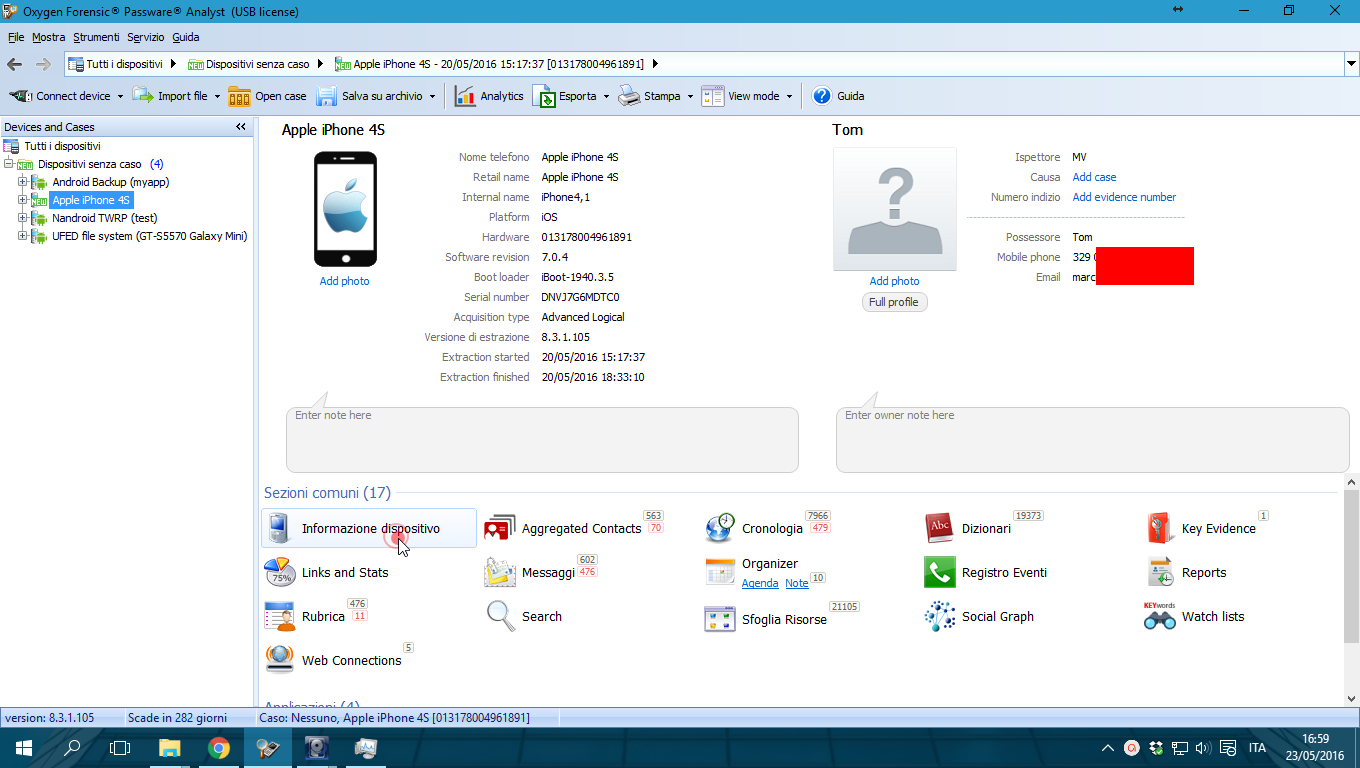Open the Sfoglia Risorse file browser
The image size is (1360, 768).
(784, 619)
